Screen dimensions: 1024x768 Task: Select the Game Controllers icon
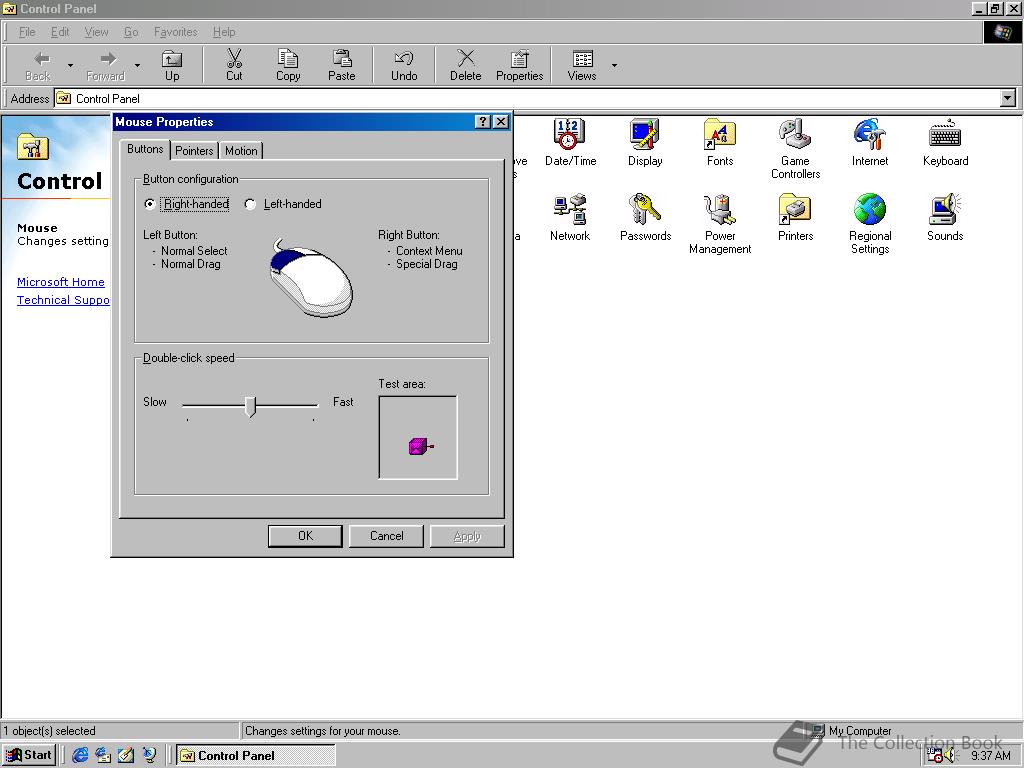pyautogui.click(x=795, y=148)
